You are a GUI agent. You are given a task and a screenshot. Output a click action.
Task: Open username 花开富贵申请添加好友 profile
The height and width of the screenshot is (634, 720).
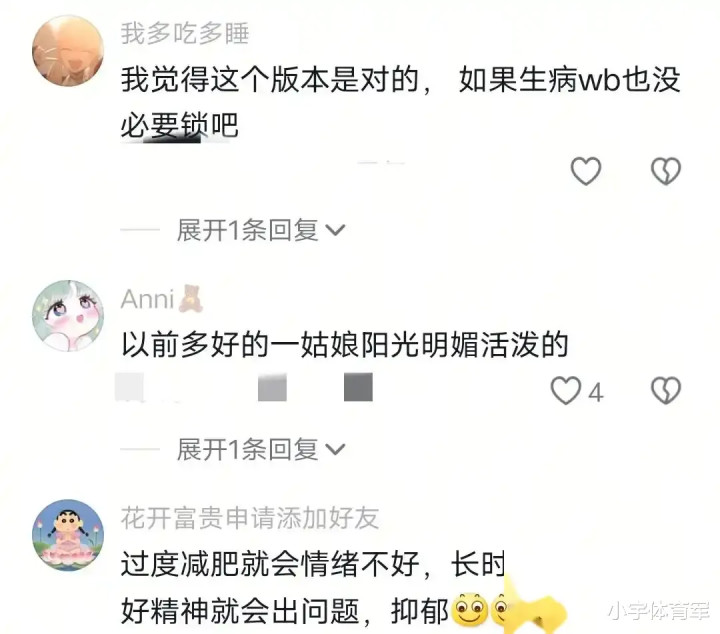pos(250,518)
